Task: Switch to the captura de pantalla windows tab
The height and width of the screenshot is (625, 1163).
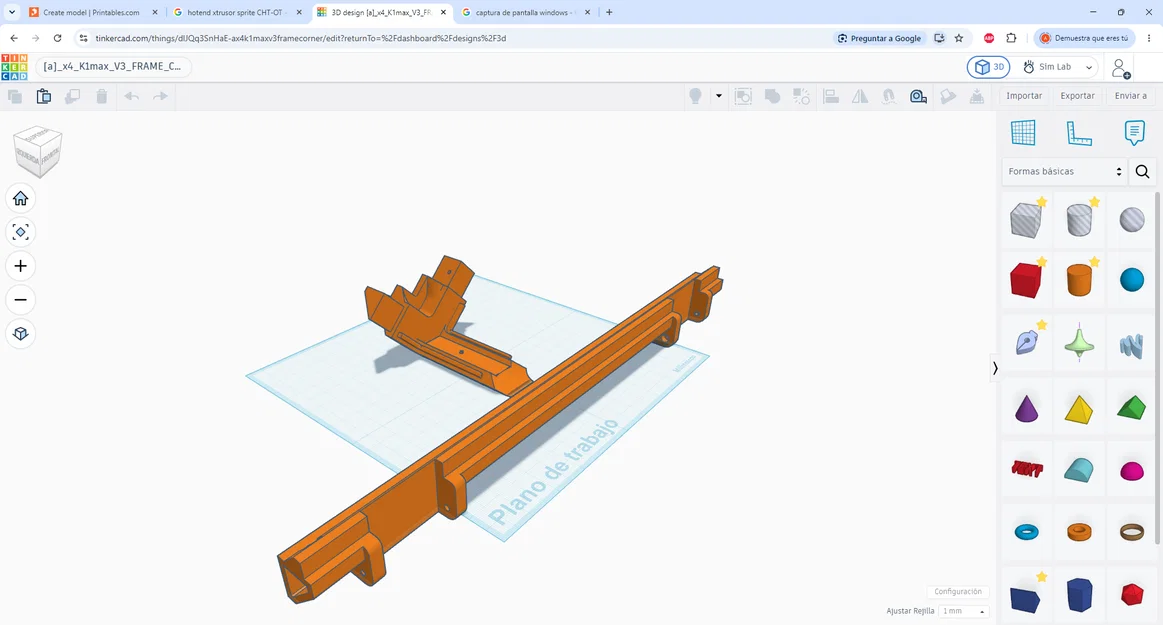Action: pos(525,13)
